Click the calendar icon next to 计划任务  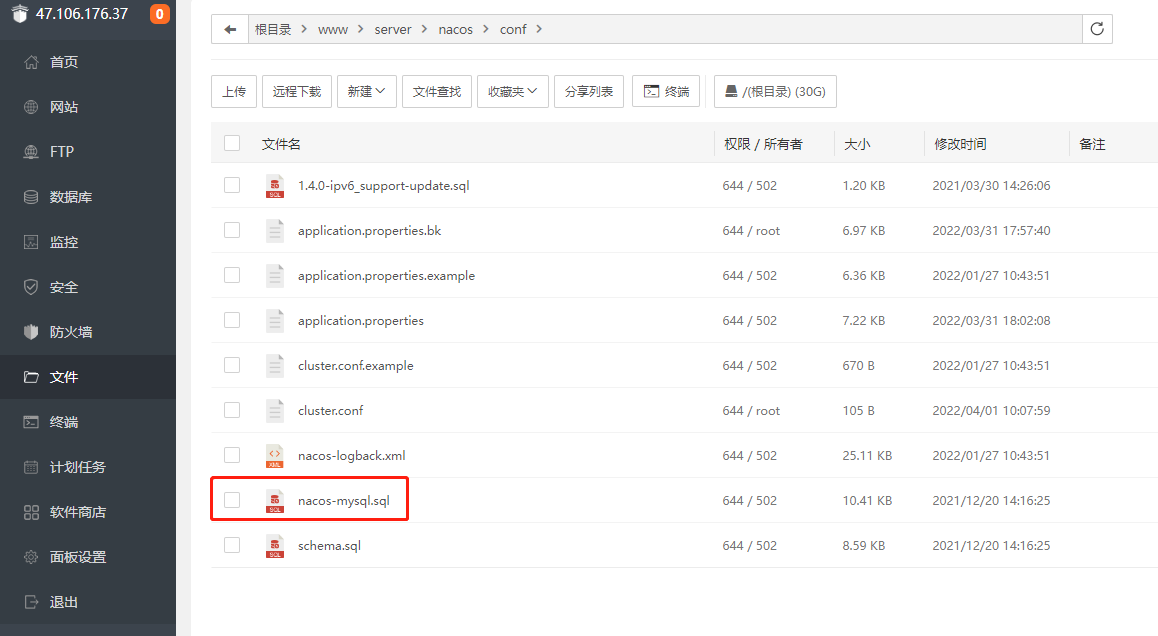31,468
